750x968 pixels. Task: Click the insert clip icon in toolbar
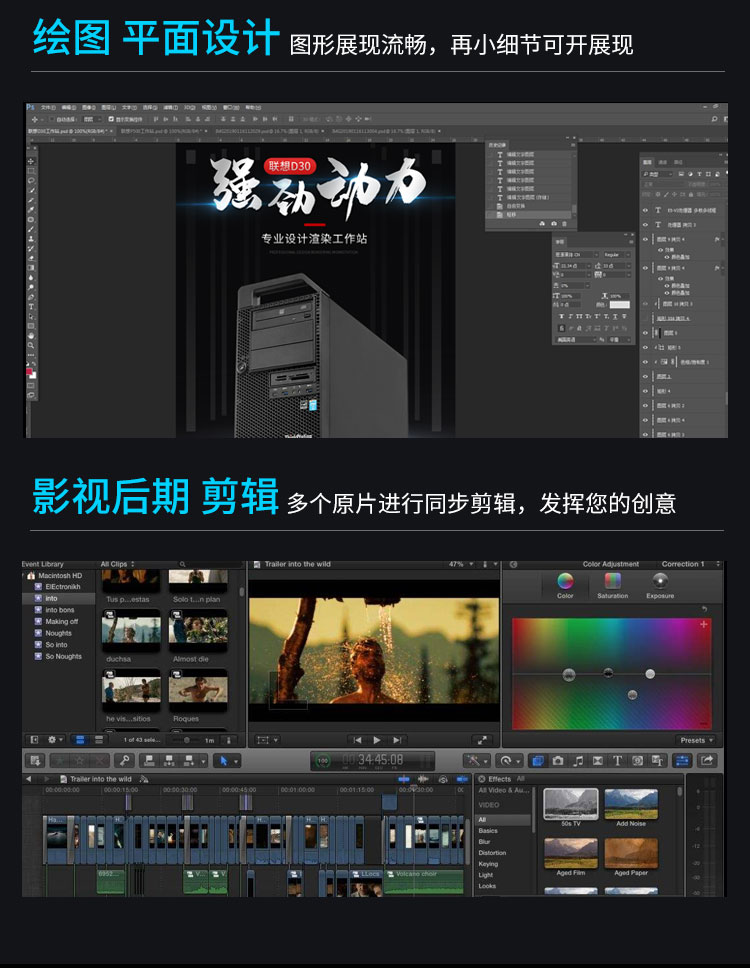point(169,761)
